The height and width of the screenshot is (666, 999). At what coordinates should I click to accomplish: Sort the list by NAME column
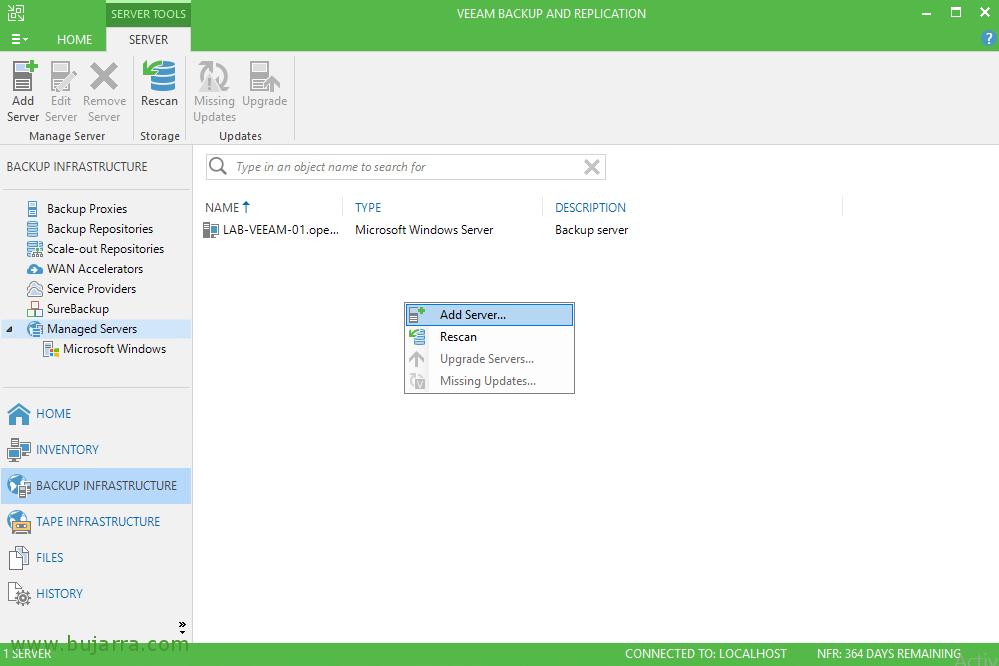tap(222, 208)
